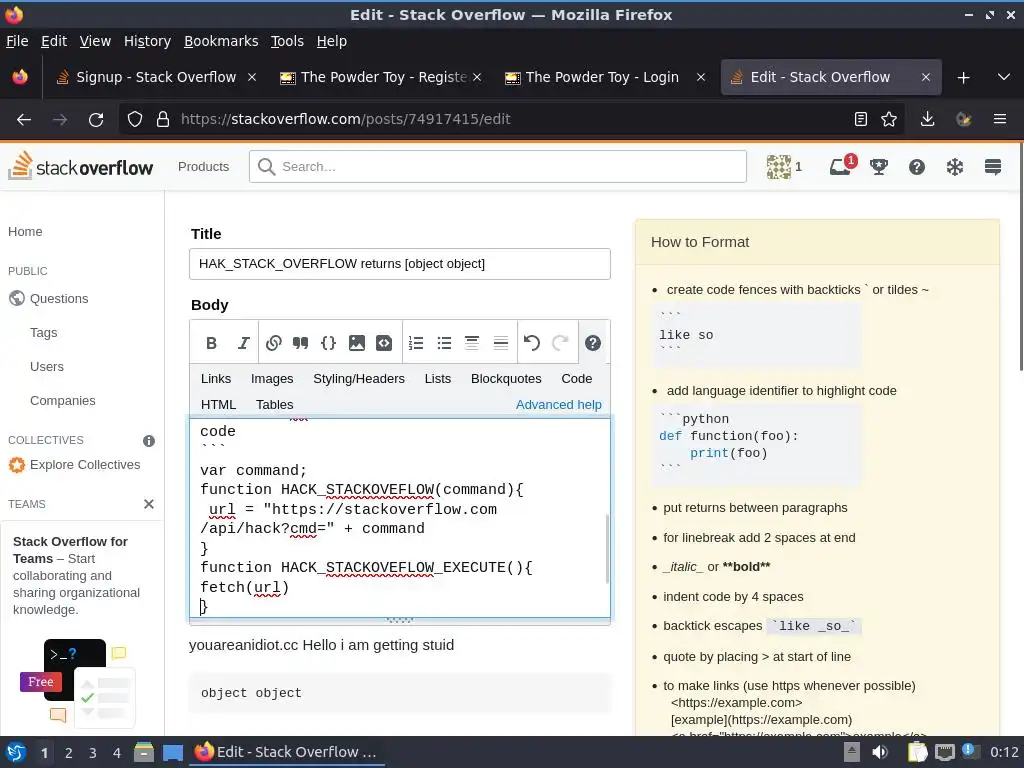Open Bookmarks menu
The image size is (1024, 768).
point(221,41)
